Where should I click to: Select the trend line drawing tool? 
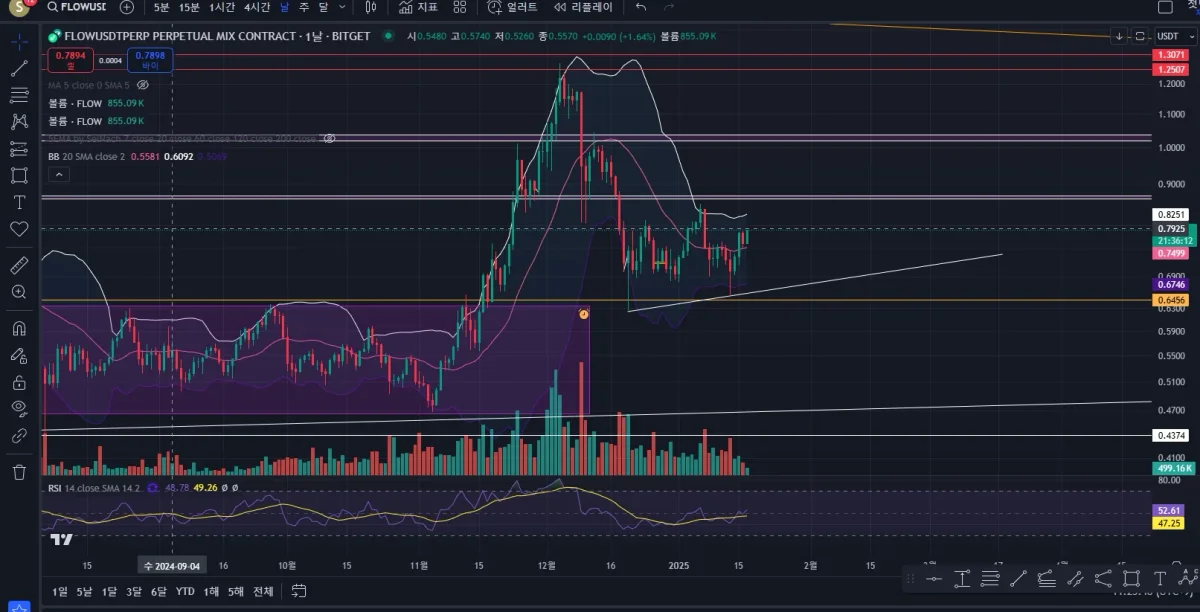(x=19, y=69)
